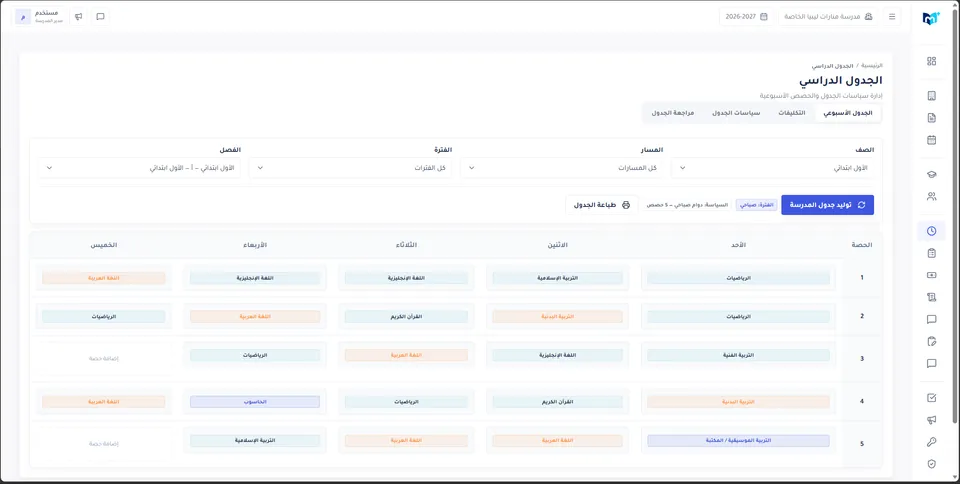Screen dimensions: 960x484
Task: Click التربية الإسلامية cell in Wednesday period 5
Action: (255, 441)
